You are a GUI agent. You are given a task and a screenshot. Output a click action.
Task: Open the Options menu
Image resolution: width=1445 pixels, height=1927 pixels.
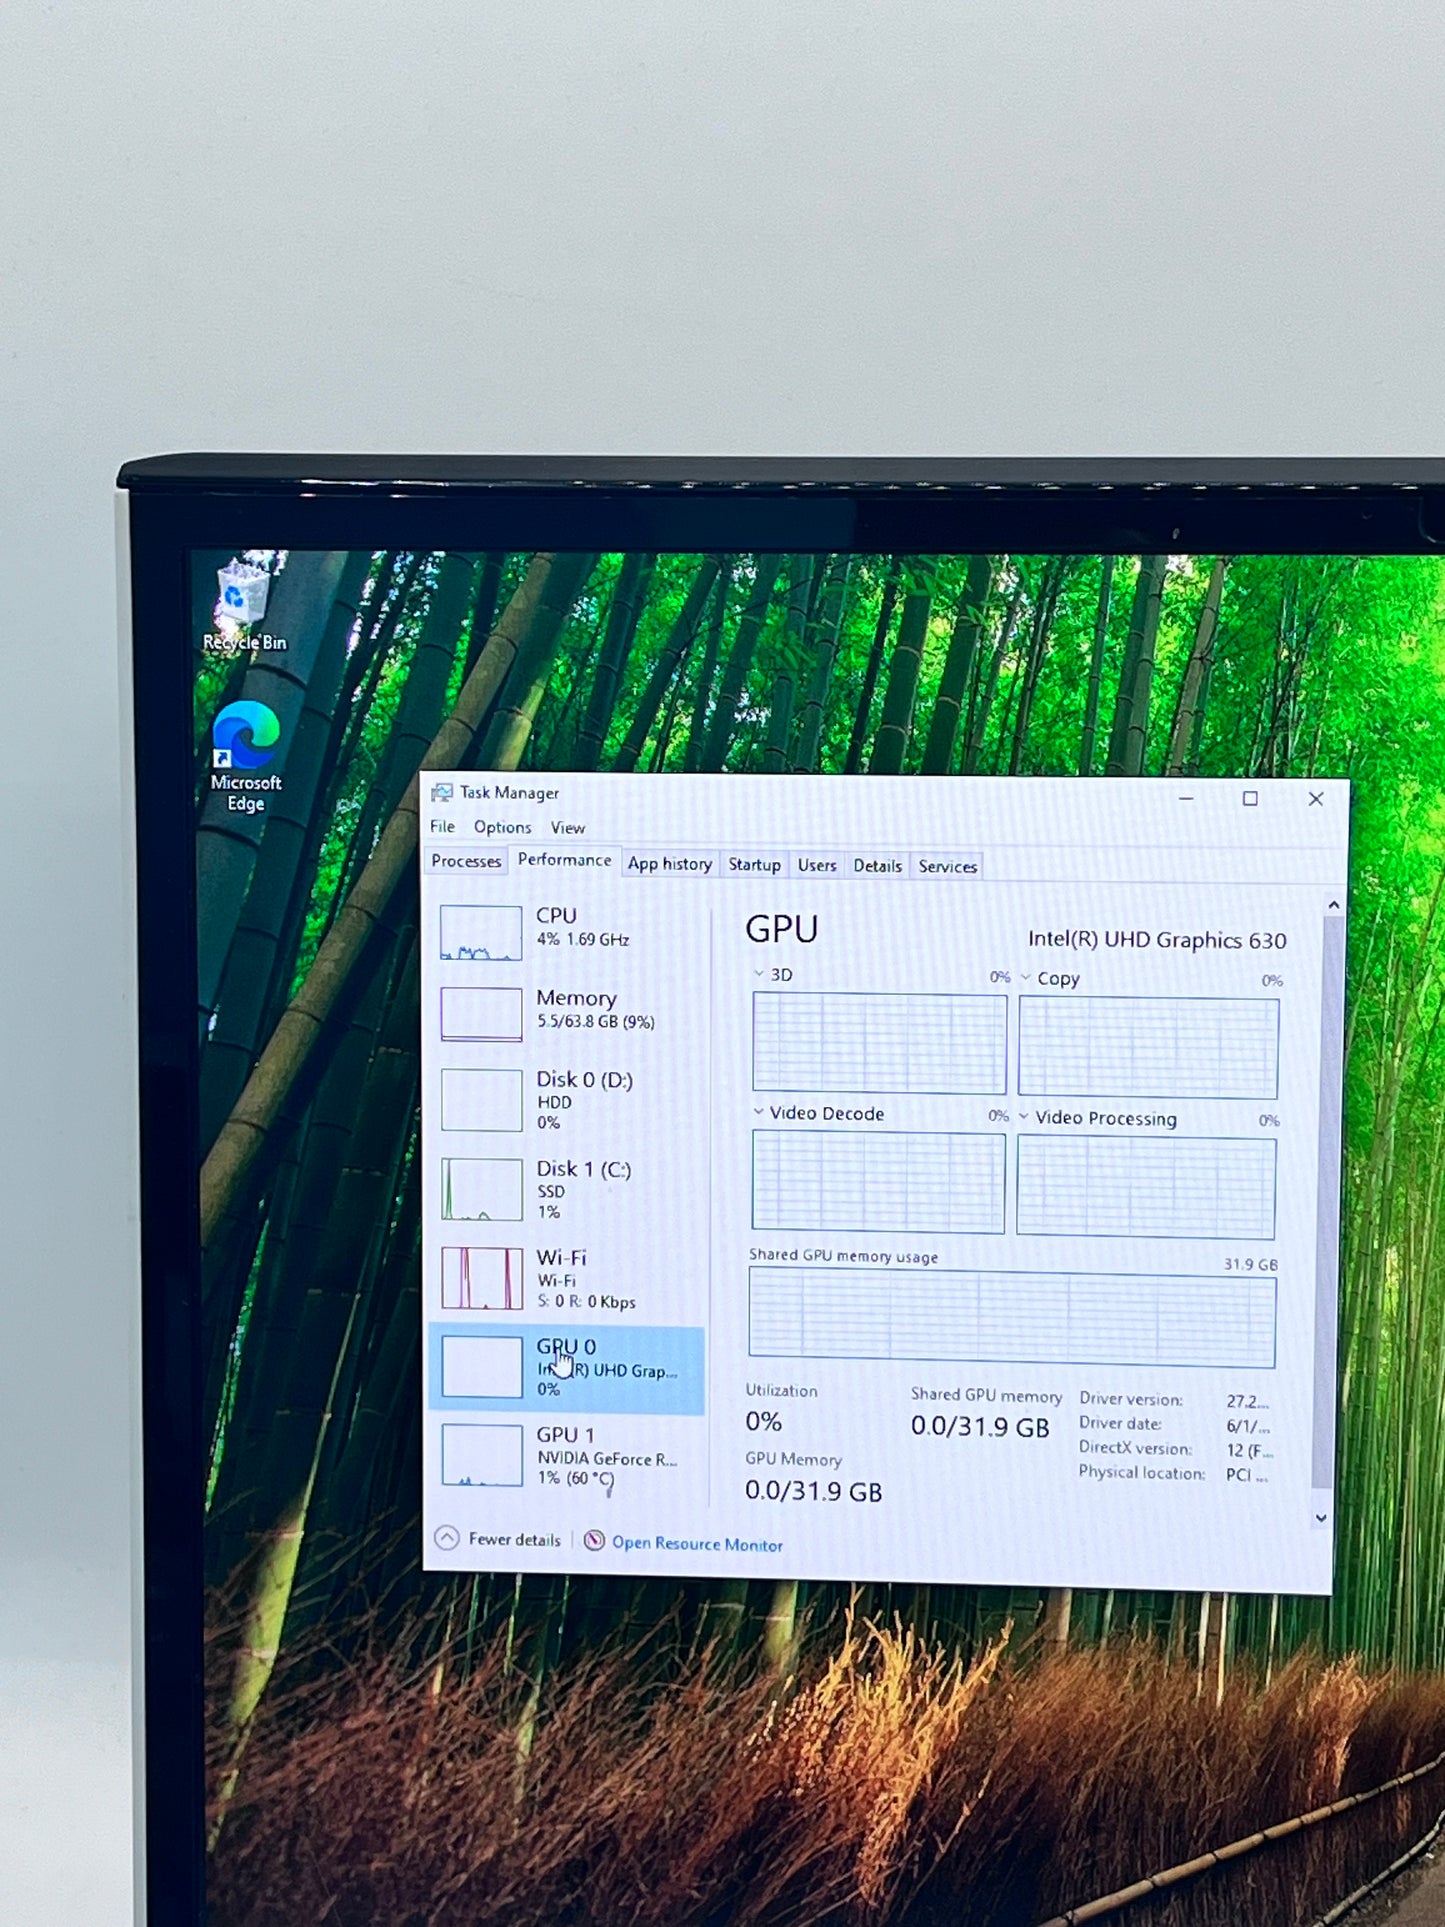pyautogui.click(x=502, y=827)
